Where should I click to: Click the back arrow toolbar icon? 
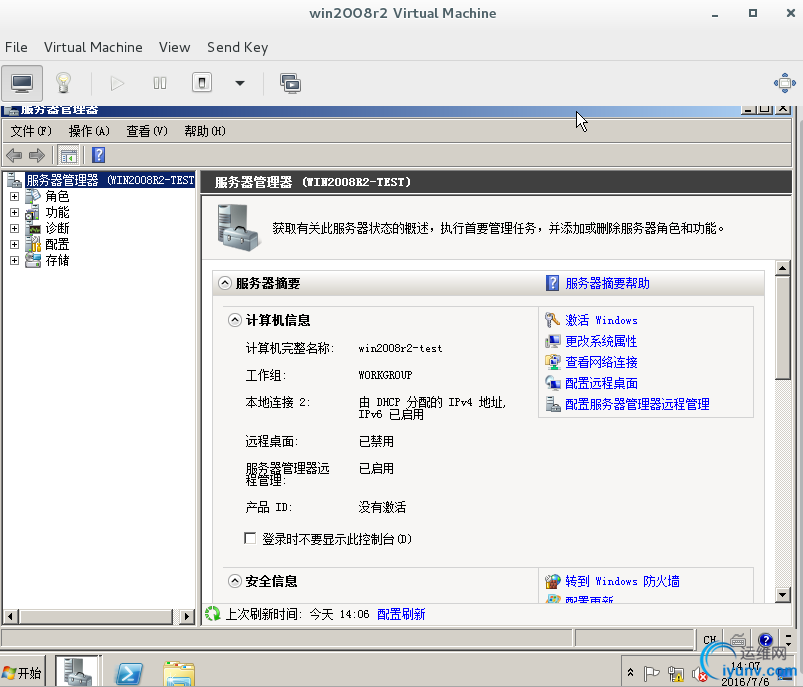pyautogui.click(x=14, y=155)
